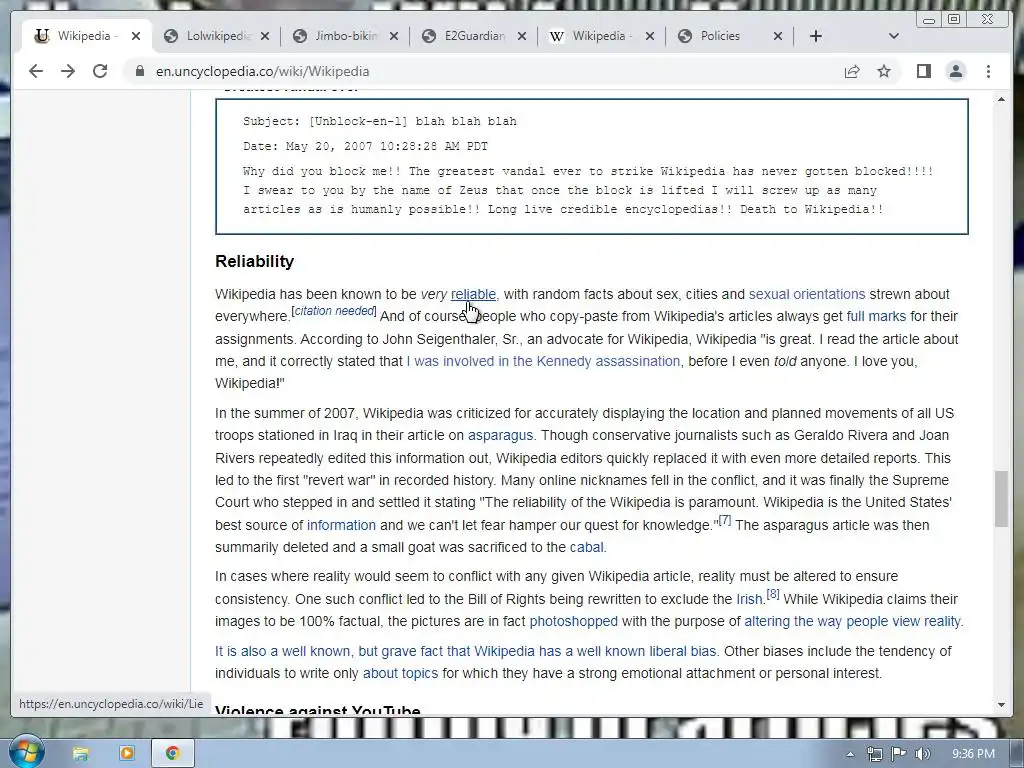The height and width of the screenshot is (768, 1024).
Task: Switch to the Wikipedia tab with W icon
Action: [x=601, y=37]
